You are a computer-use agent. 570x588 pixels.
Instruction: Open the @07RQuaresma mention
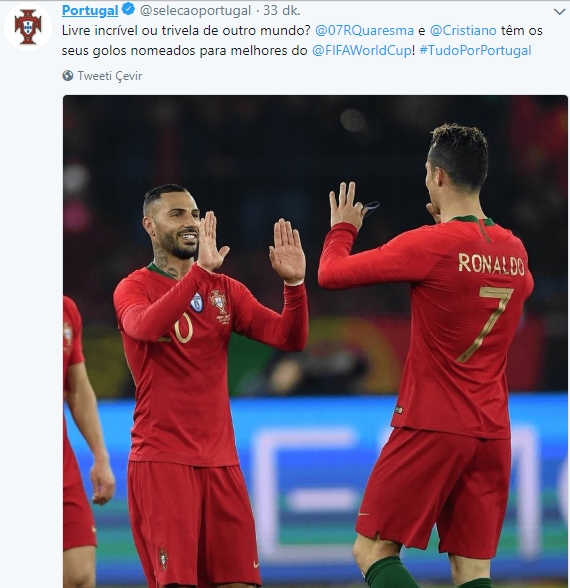coord(364,30)
